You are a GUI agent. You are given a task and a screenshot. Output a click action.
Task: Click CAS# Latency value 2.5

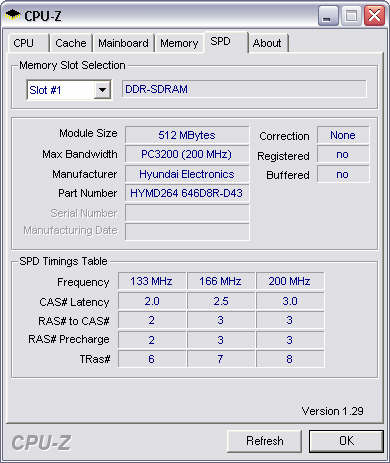click(x=221, y=301)
